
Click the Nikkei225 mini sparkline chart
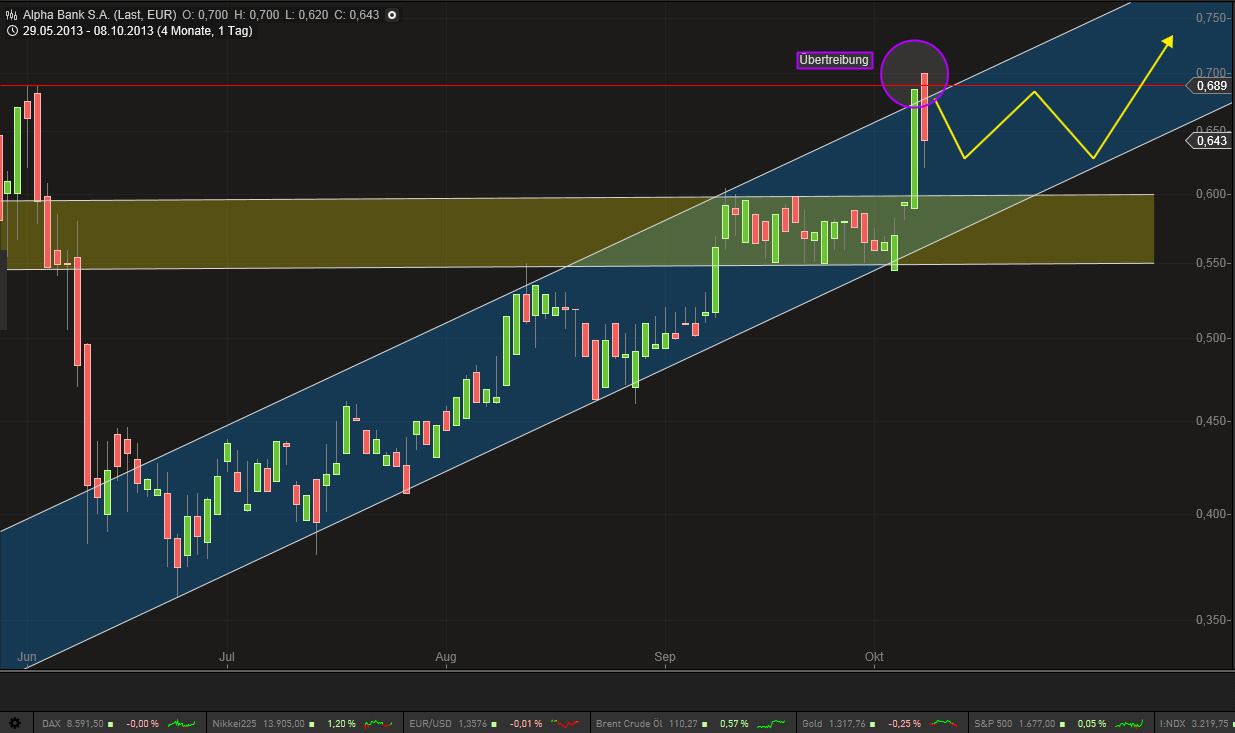coord(378,723)
